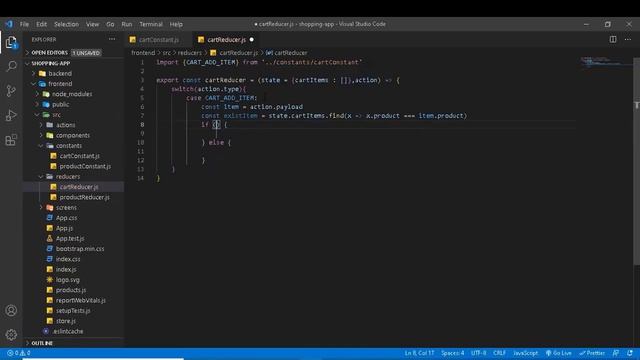The width and height of the screenshot is (640, 360).
Task: Open the Extensions view
Action: tap(11, 140)
